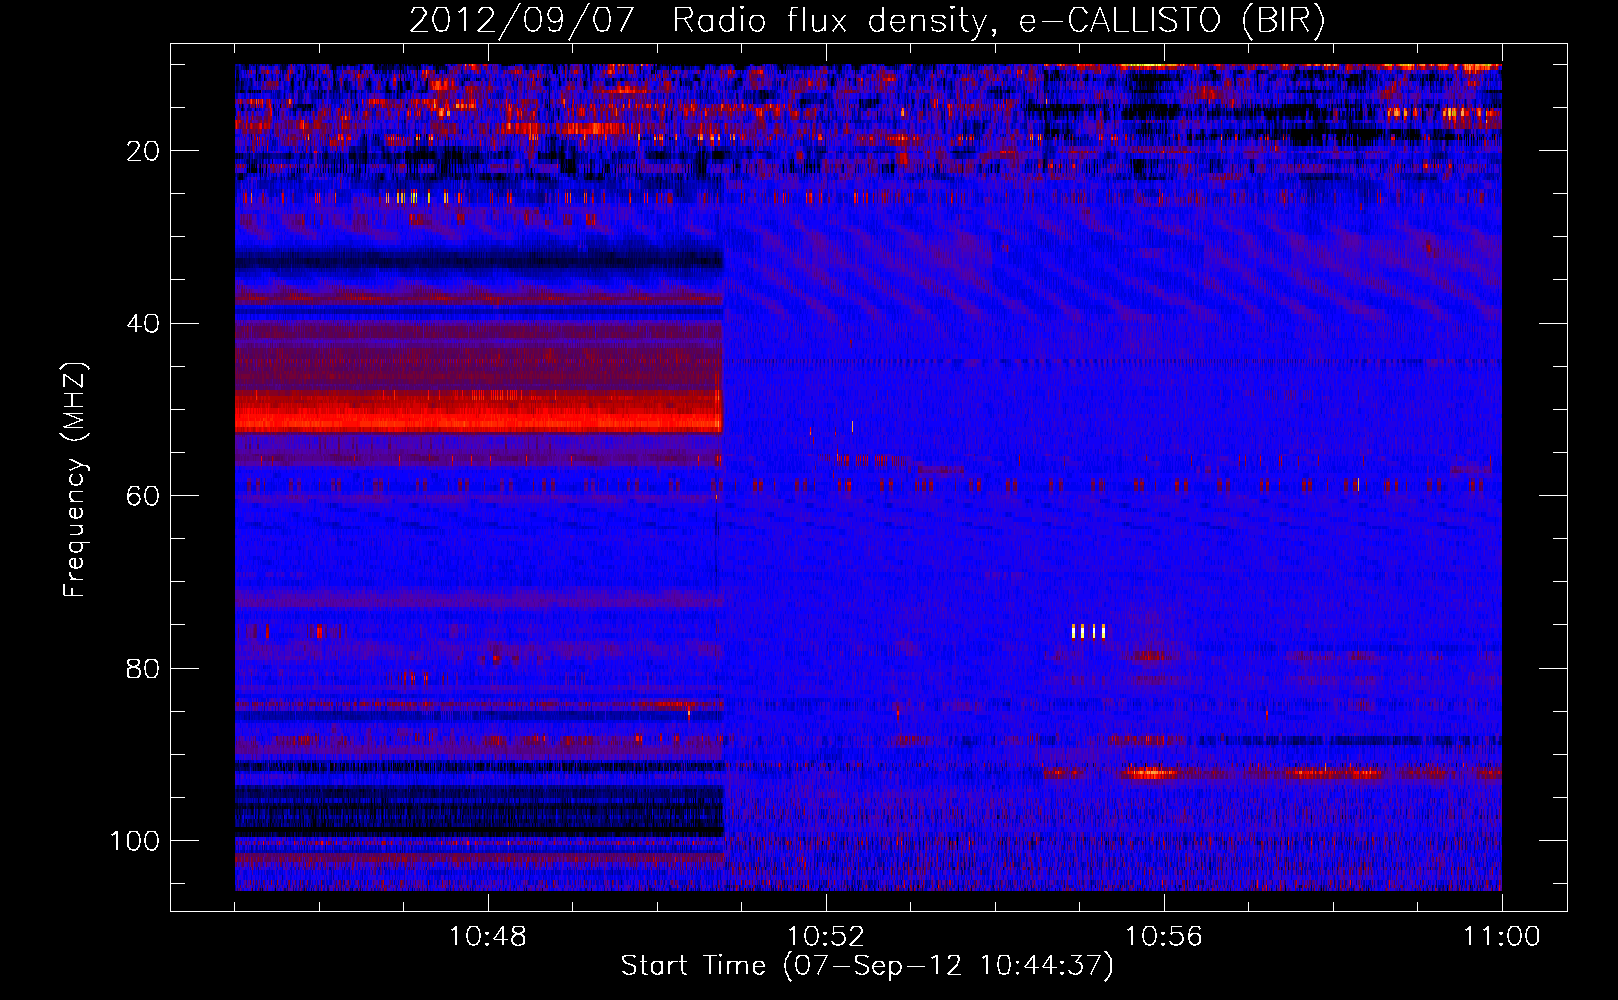Click the 11:00 time tick label
The image size is (1618, 1000).
click(1502, 937)
